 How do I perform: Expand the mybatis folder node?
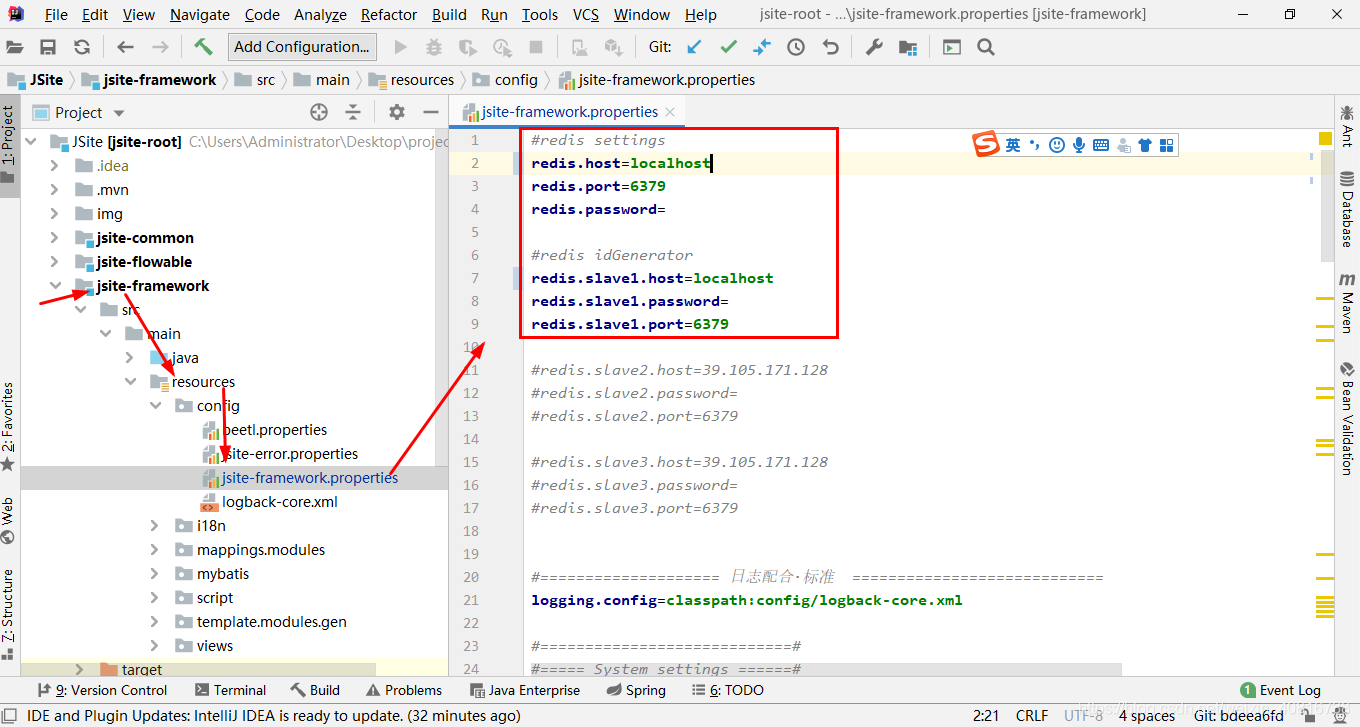click(x=155, y=574)
